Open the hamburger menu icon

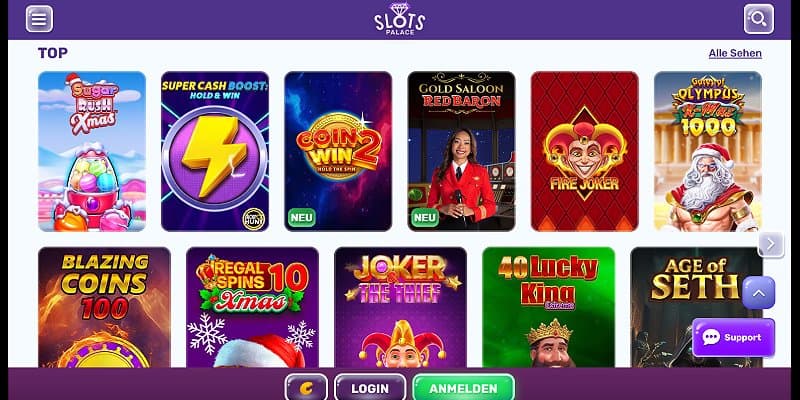tap(39, 19)
